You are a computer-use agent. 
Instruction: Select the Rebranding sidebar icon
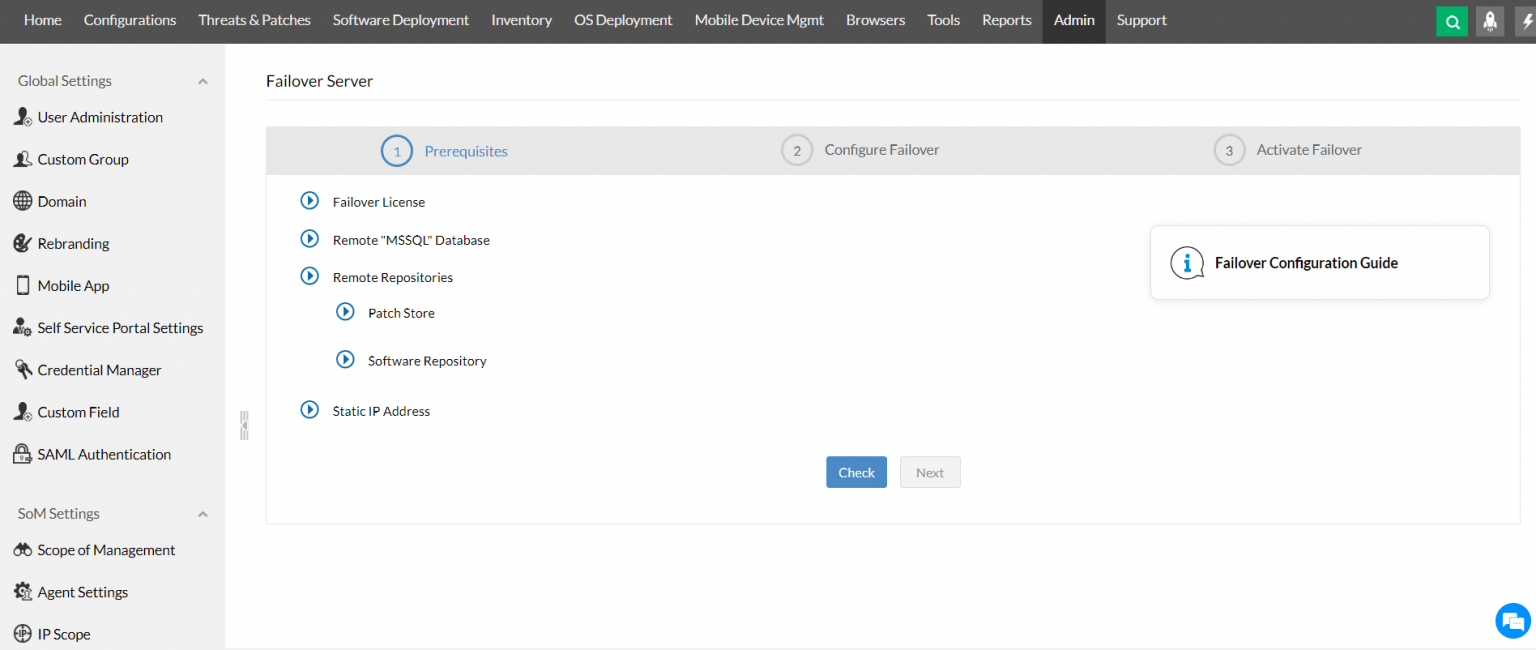(x=22, y=243)
